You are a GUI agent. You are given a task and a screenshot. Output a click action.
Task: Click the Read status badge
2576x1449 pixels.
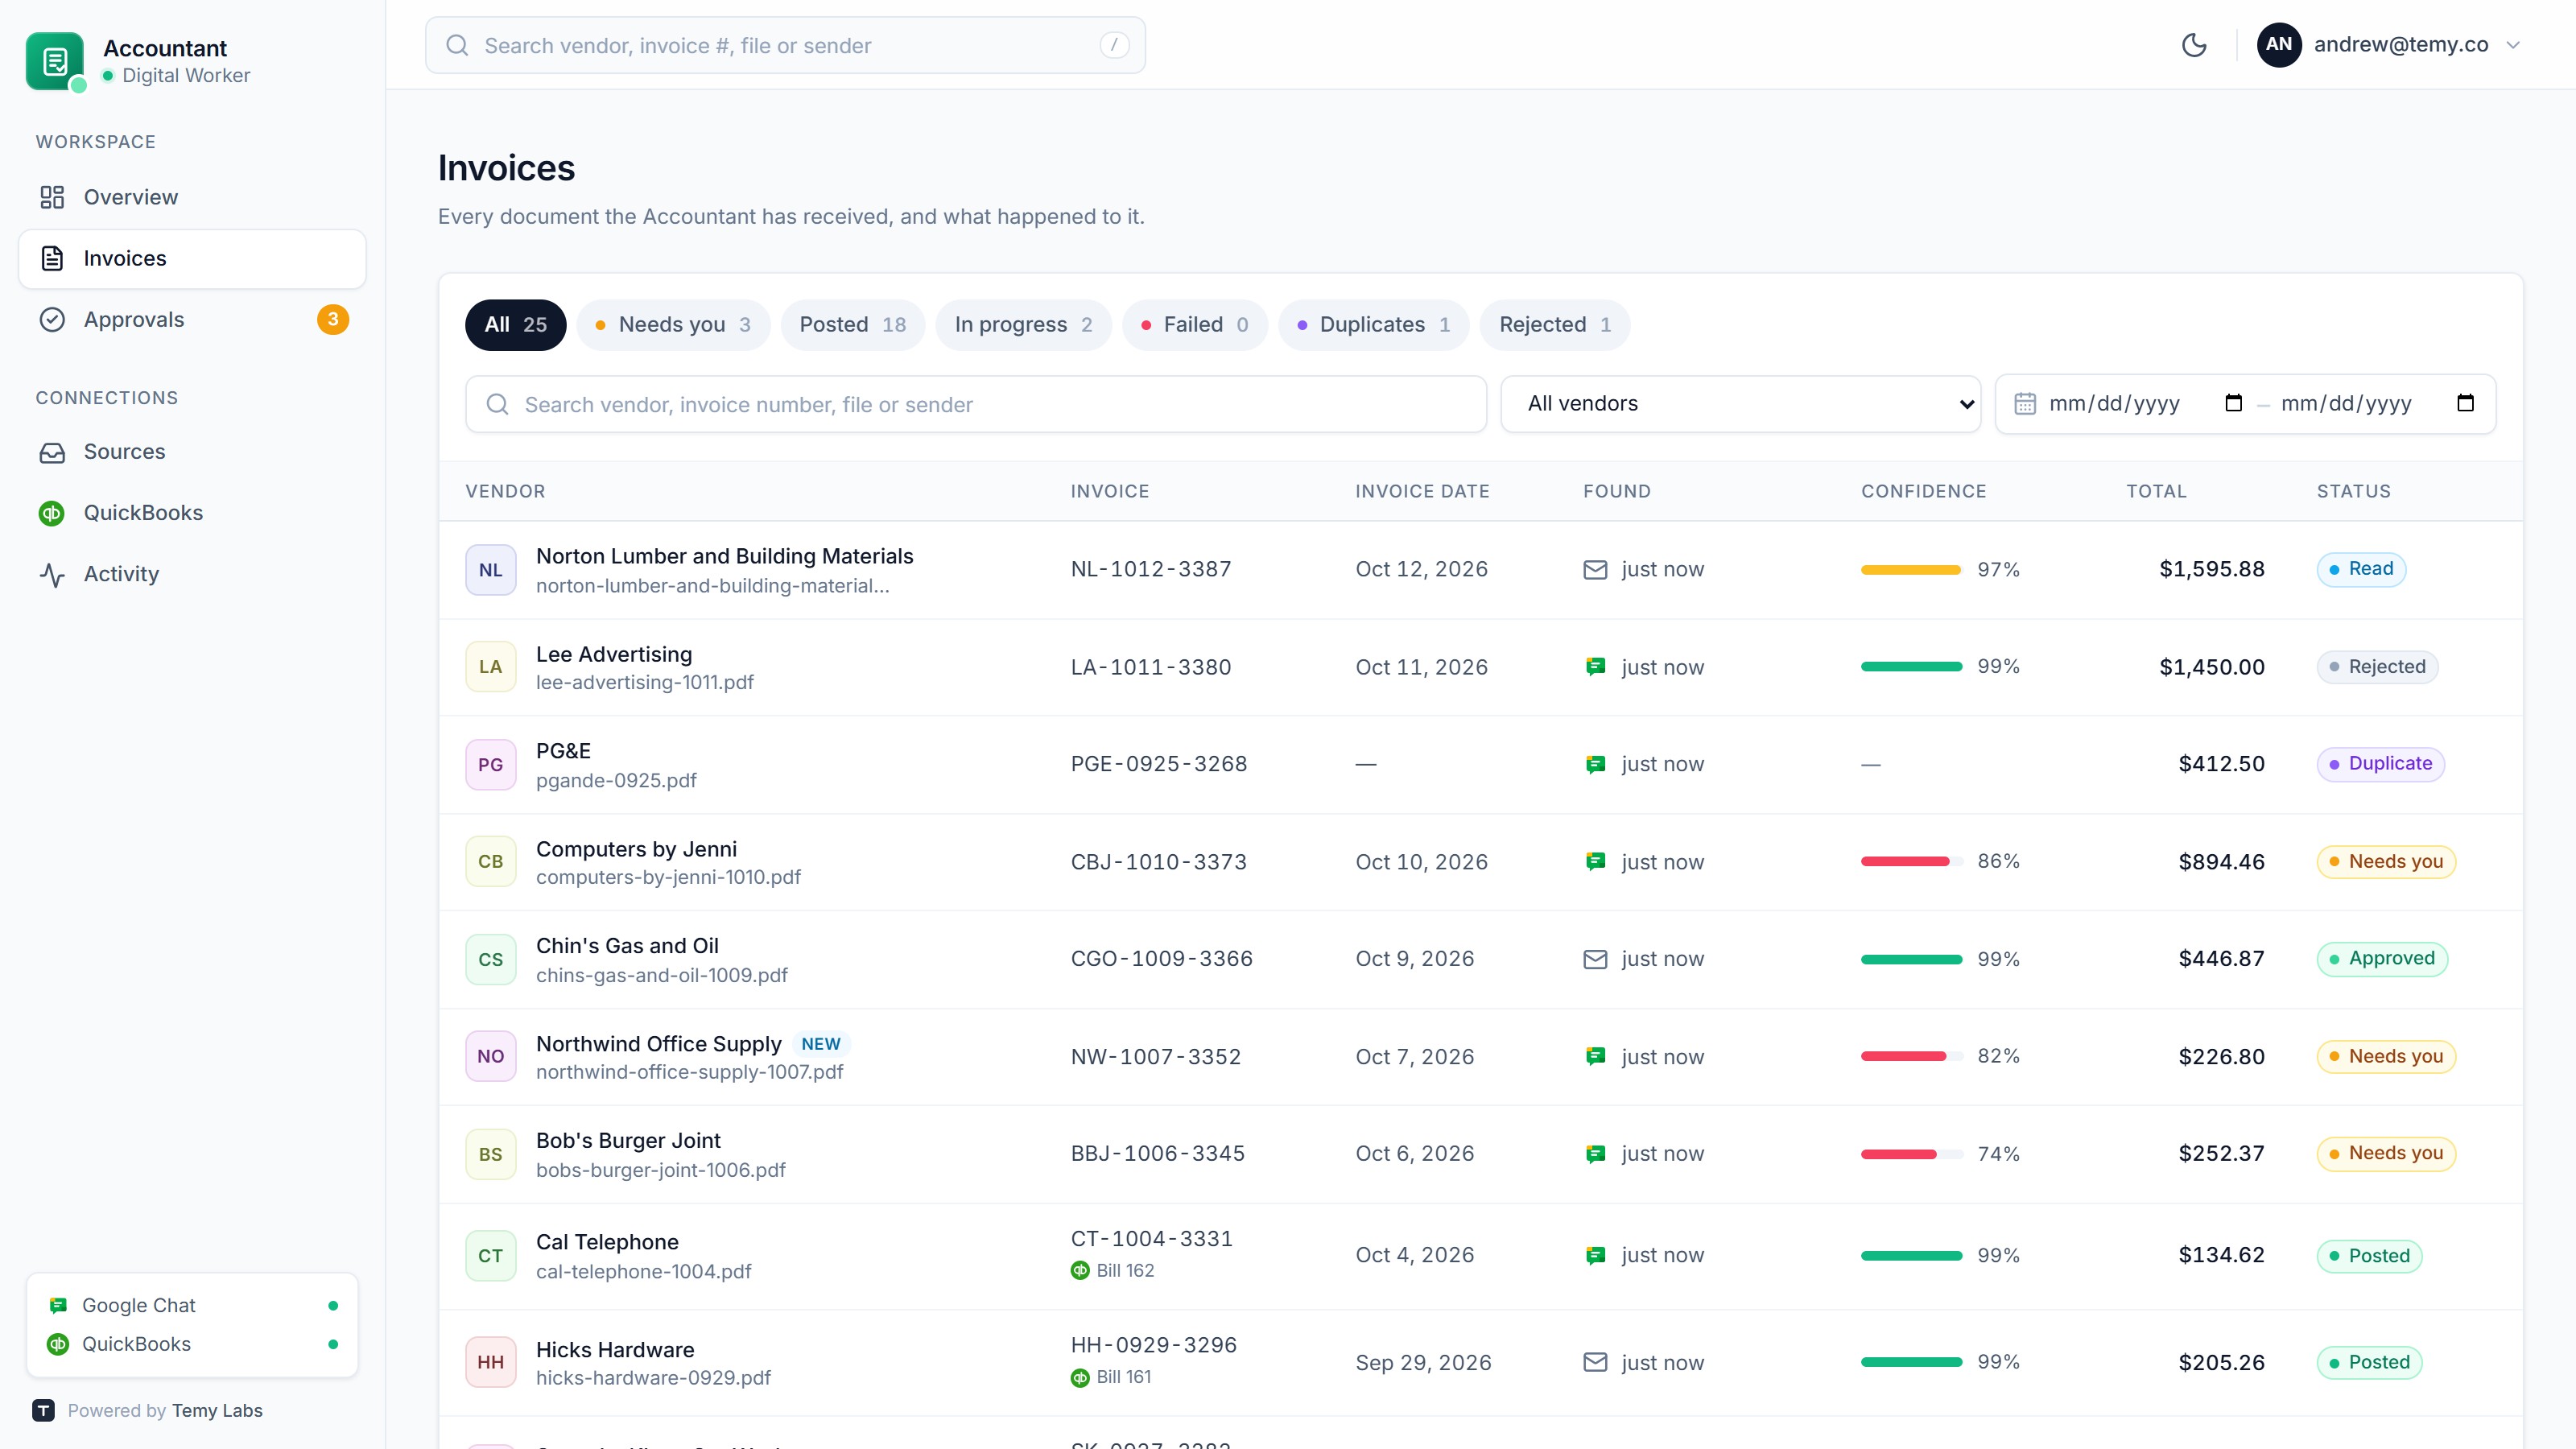pos(2361,569)
